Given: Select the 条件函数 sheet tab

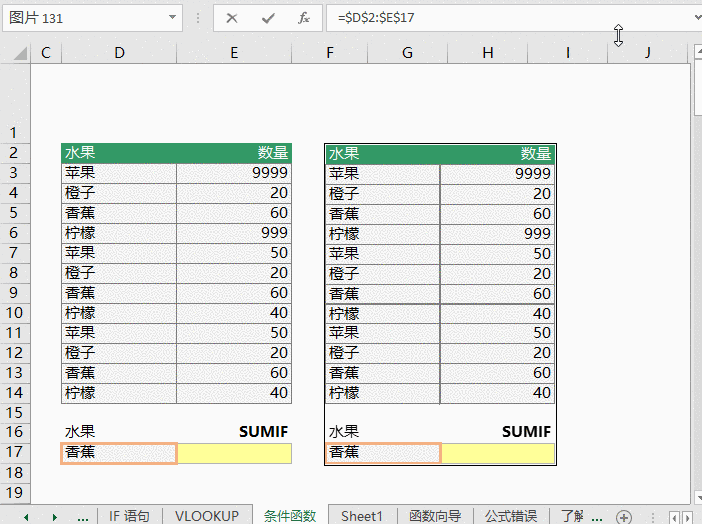Looking at the screenshot, I should click(290, 516).
